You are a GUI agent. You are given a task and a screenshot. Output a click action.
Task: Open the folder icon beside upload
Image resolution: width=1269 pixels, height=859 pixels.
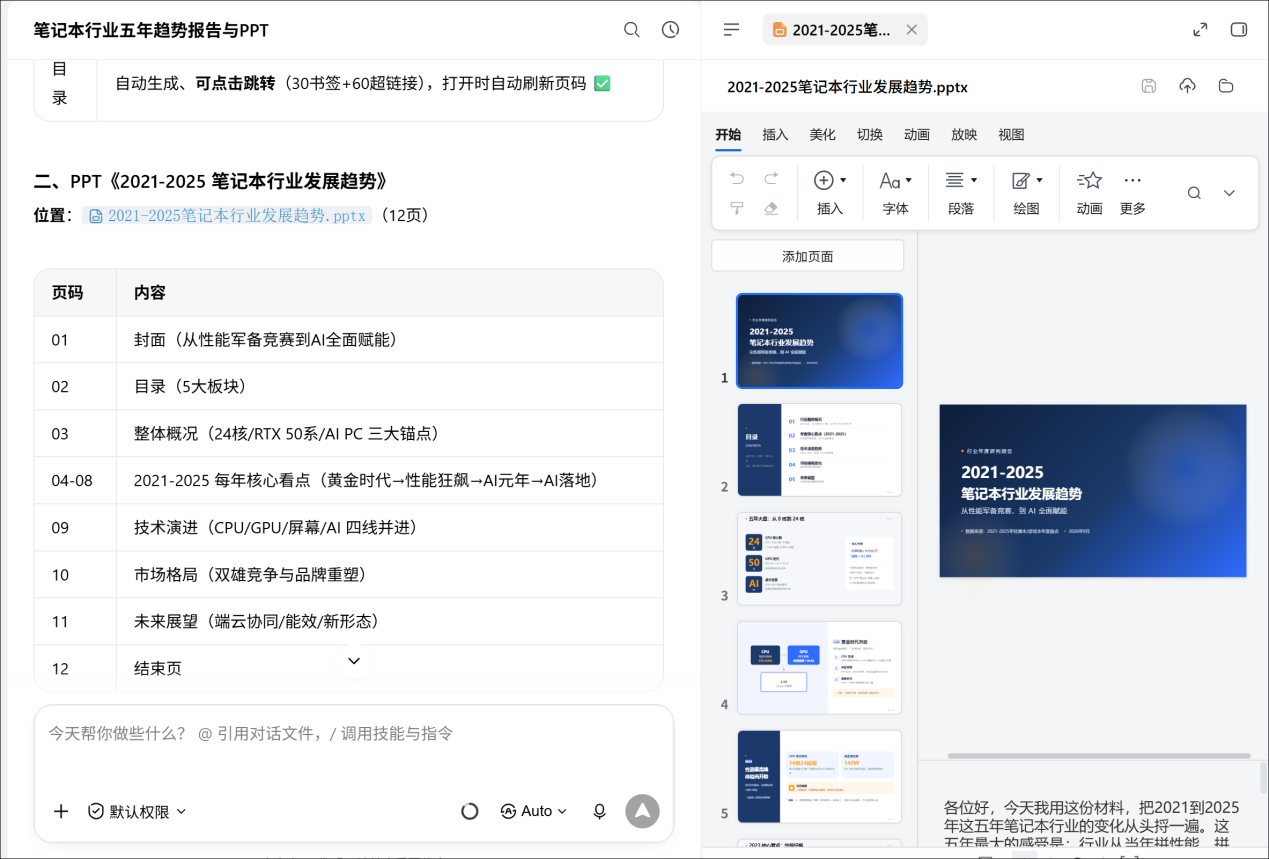tap(1226, 86)
